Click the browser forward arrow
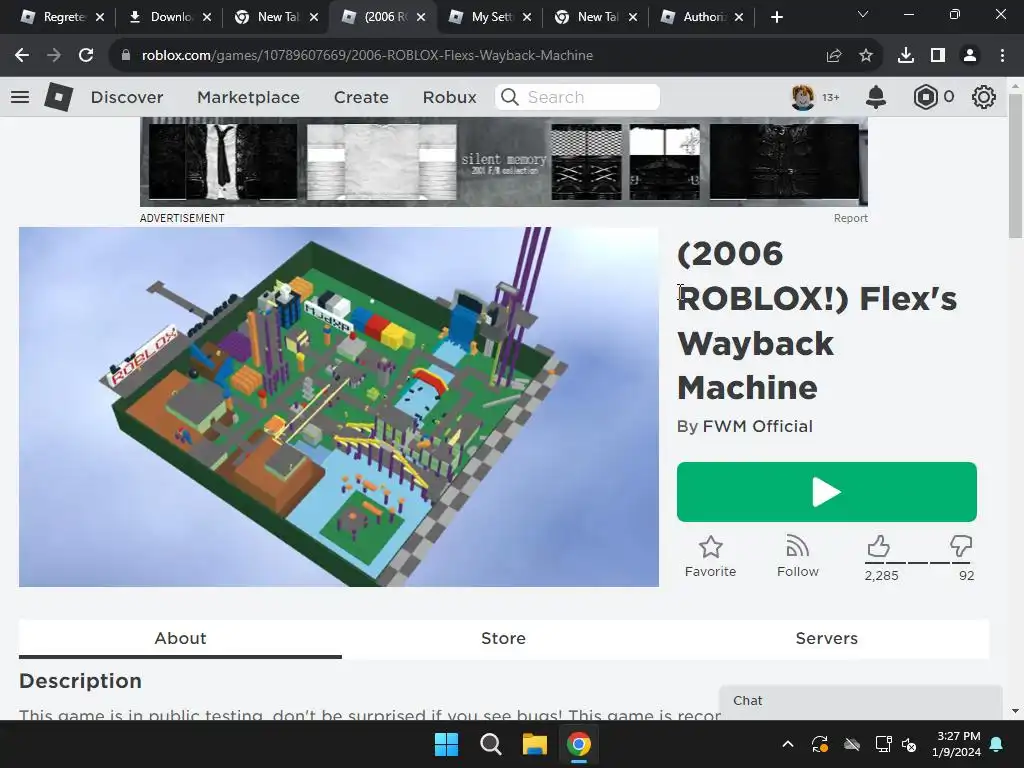Screen dimensions: 1024x768 pos(54,56)
